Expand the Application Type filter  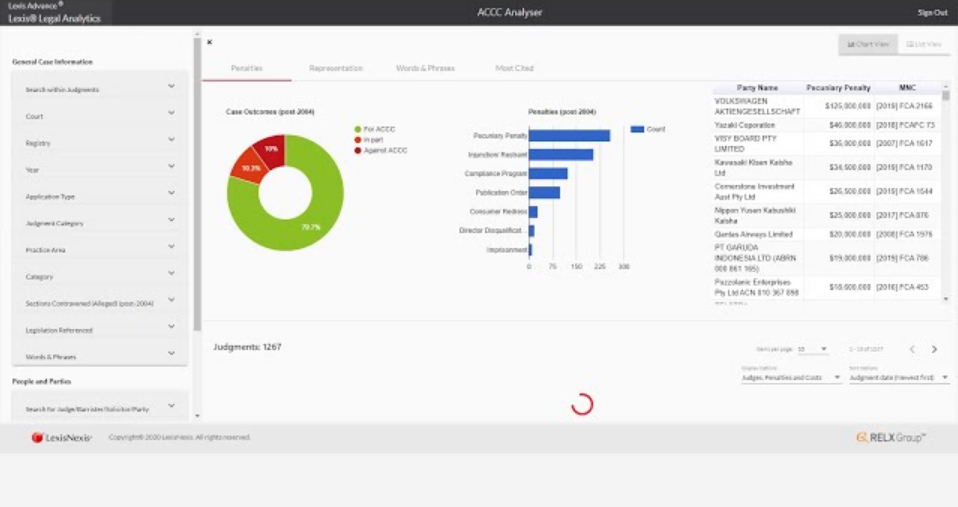(x=100, y=197)
